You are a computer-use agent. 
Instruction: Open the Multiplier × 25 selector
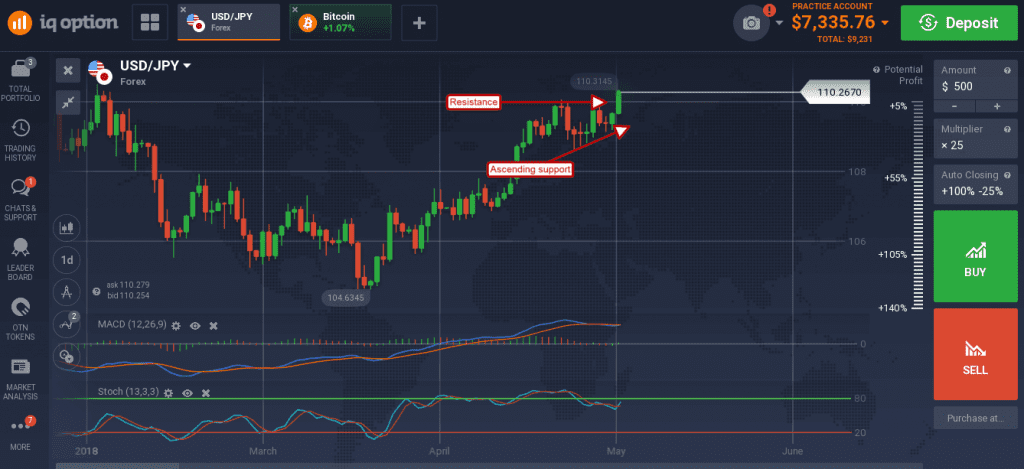(976, 137)
